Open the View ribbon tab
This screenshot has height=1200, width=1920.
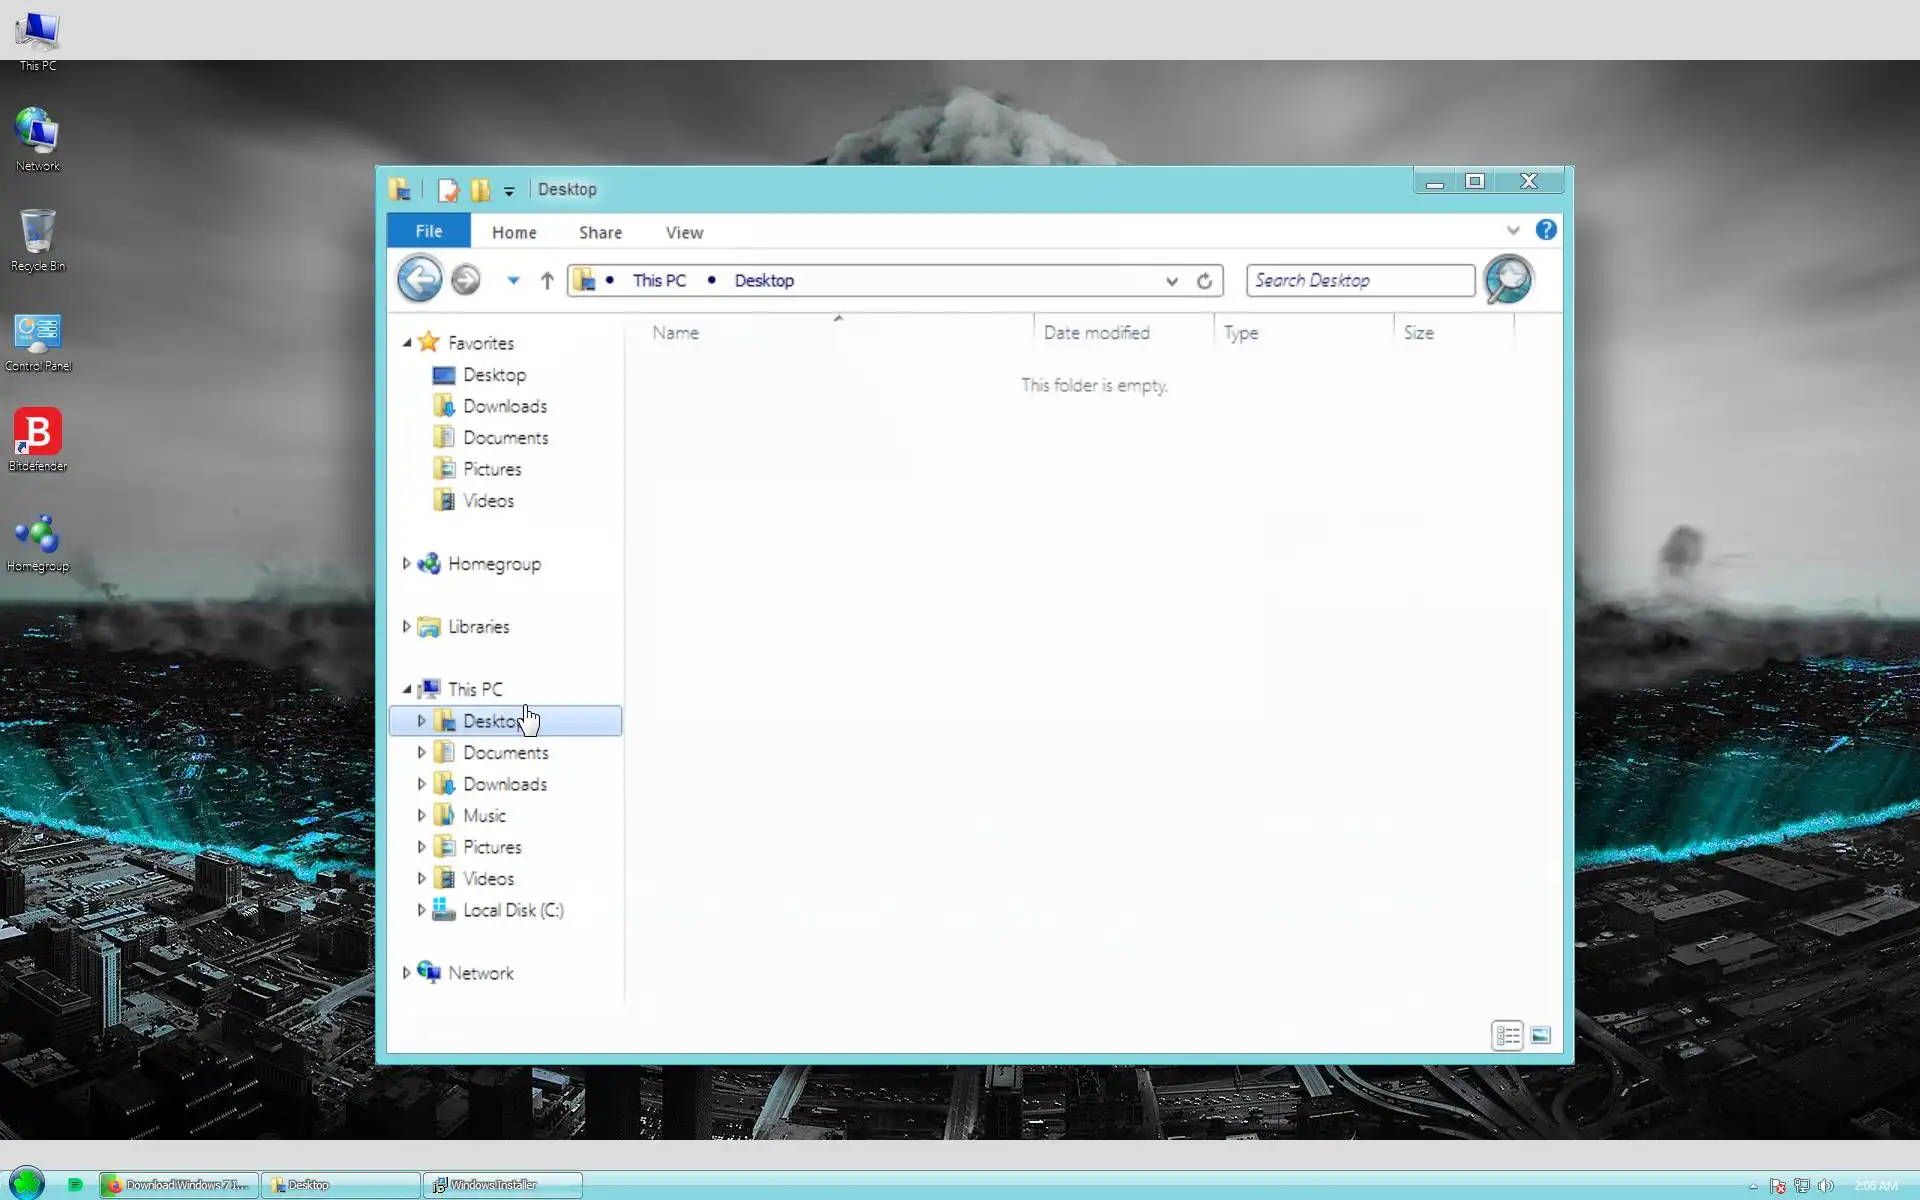[x=684, y=232]
